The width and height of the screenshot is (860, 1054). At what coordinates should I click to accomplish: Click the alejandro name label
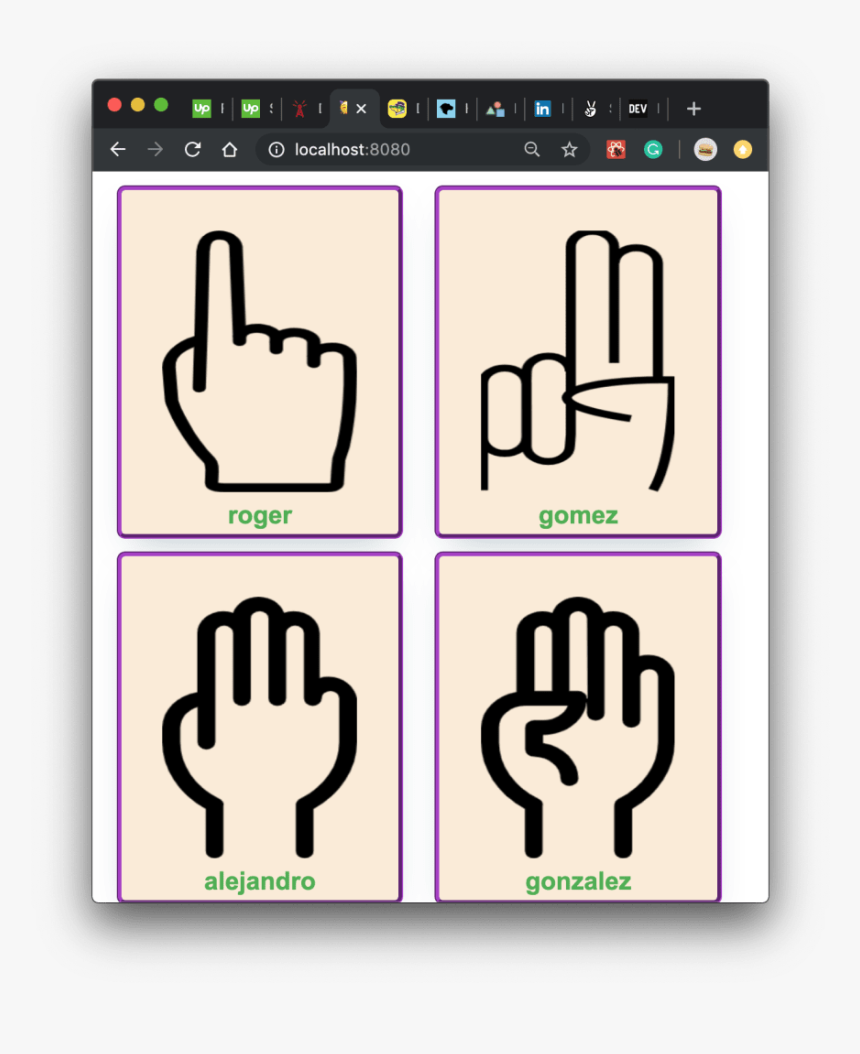pyautogui.click(x=259, y=882)
